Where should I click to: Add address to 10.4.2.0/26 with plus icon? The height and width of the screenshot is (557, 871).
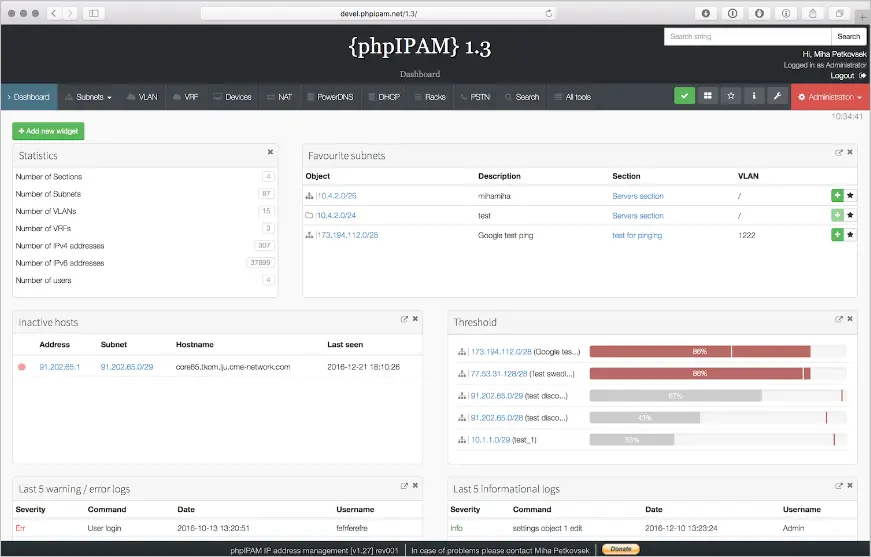(837, 195)
